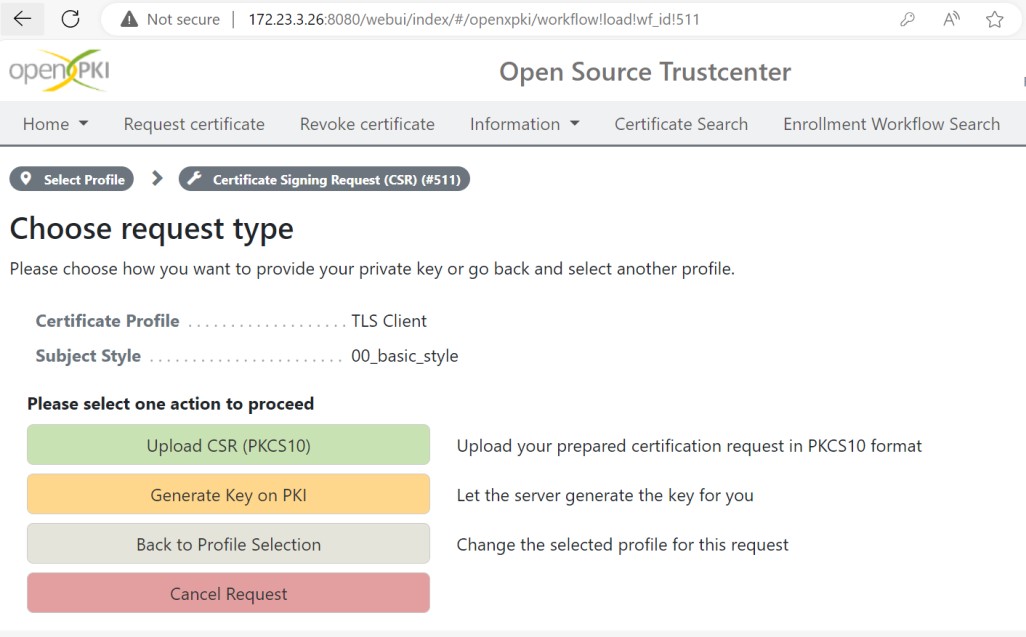Open the Revoke certificate menu item
The image size is (1026, 637).
[x=367, y=124]
